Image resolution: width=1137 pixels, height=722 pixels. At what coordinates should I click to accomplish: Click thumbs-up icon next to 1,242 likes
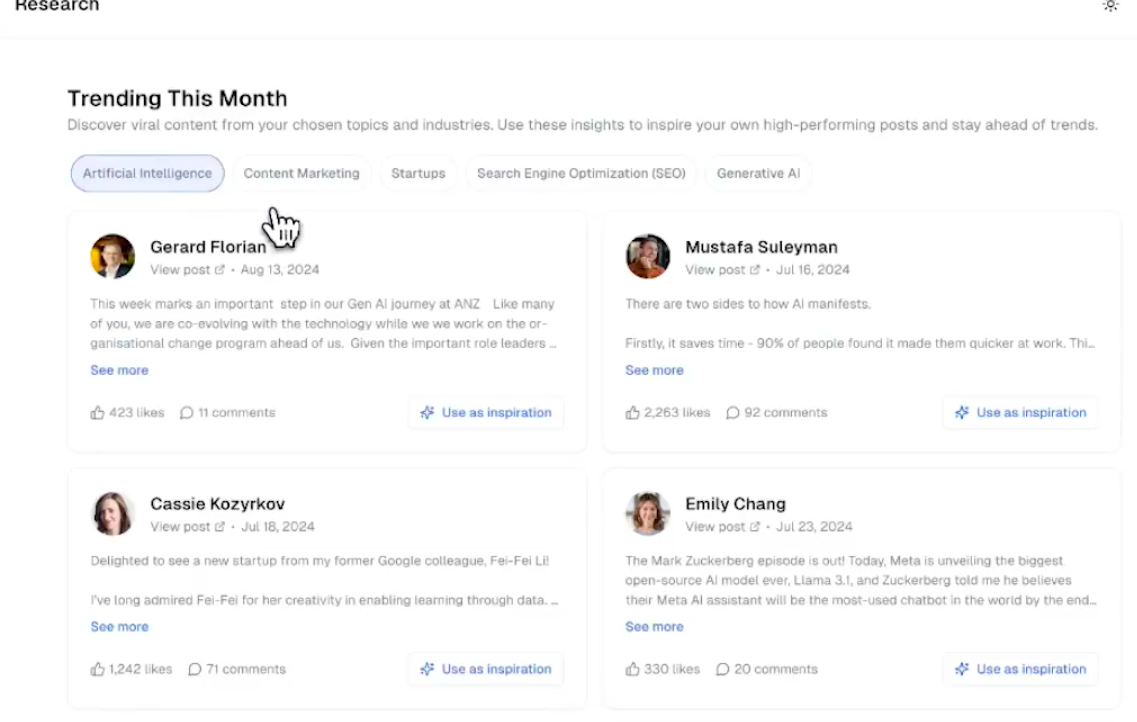[97, 669]
